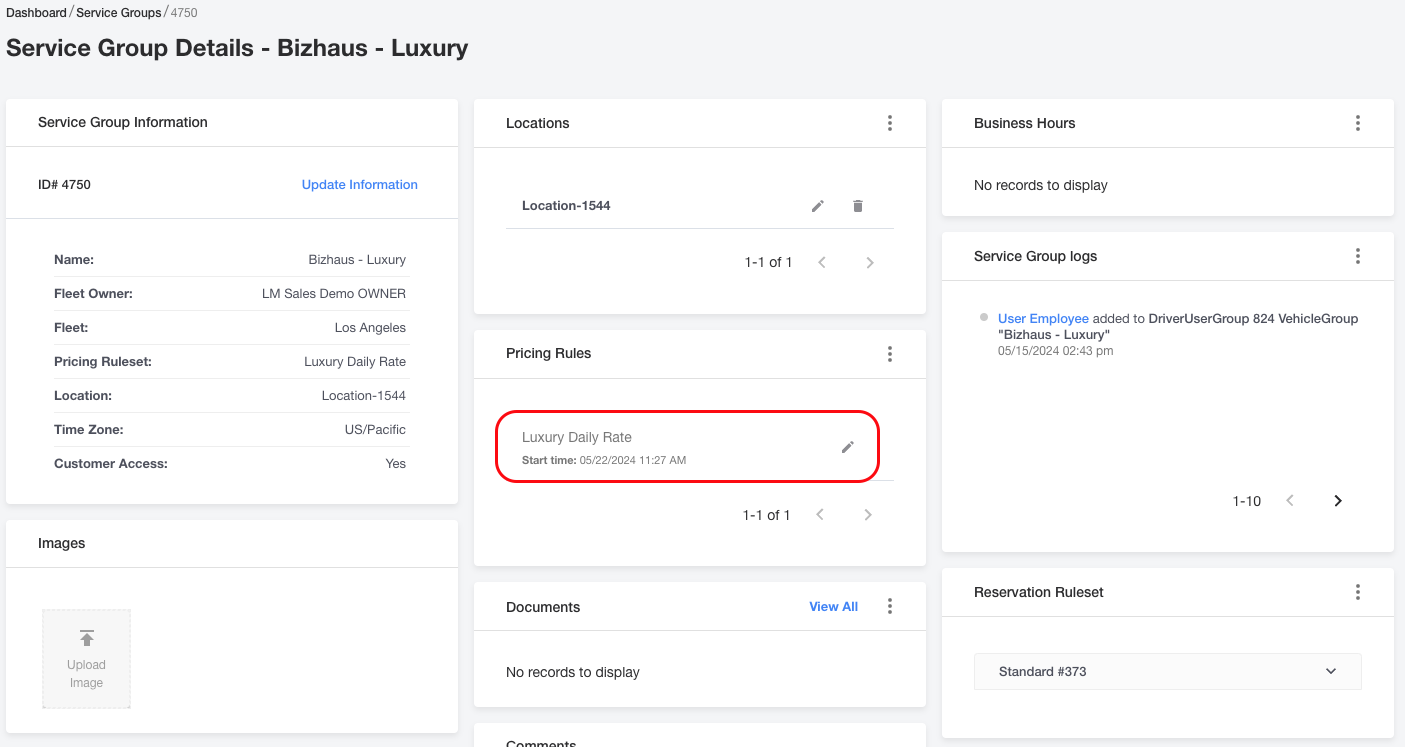This screenshot has width=1405, height=747.
Task: Go to next page of Service Group logs
Action: click(1338, 501)
